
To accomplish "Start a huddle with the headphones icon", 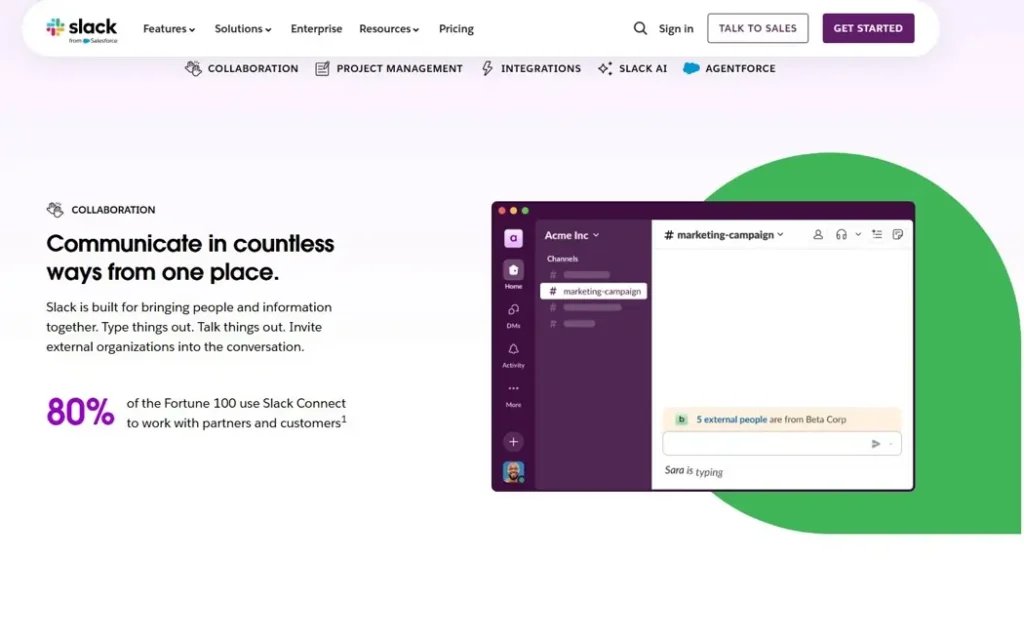I will coord(841,234).
